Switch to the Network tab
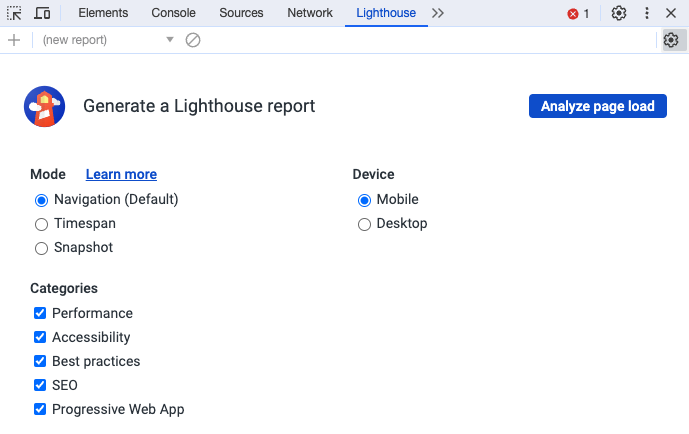Image resolution: width=689 pixels, height=434 pixels. [x=309, y=13]
